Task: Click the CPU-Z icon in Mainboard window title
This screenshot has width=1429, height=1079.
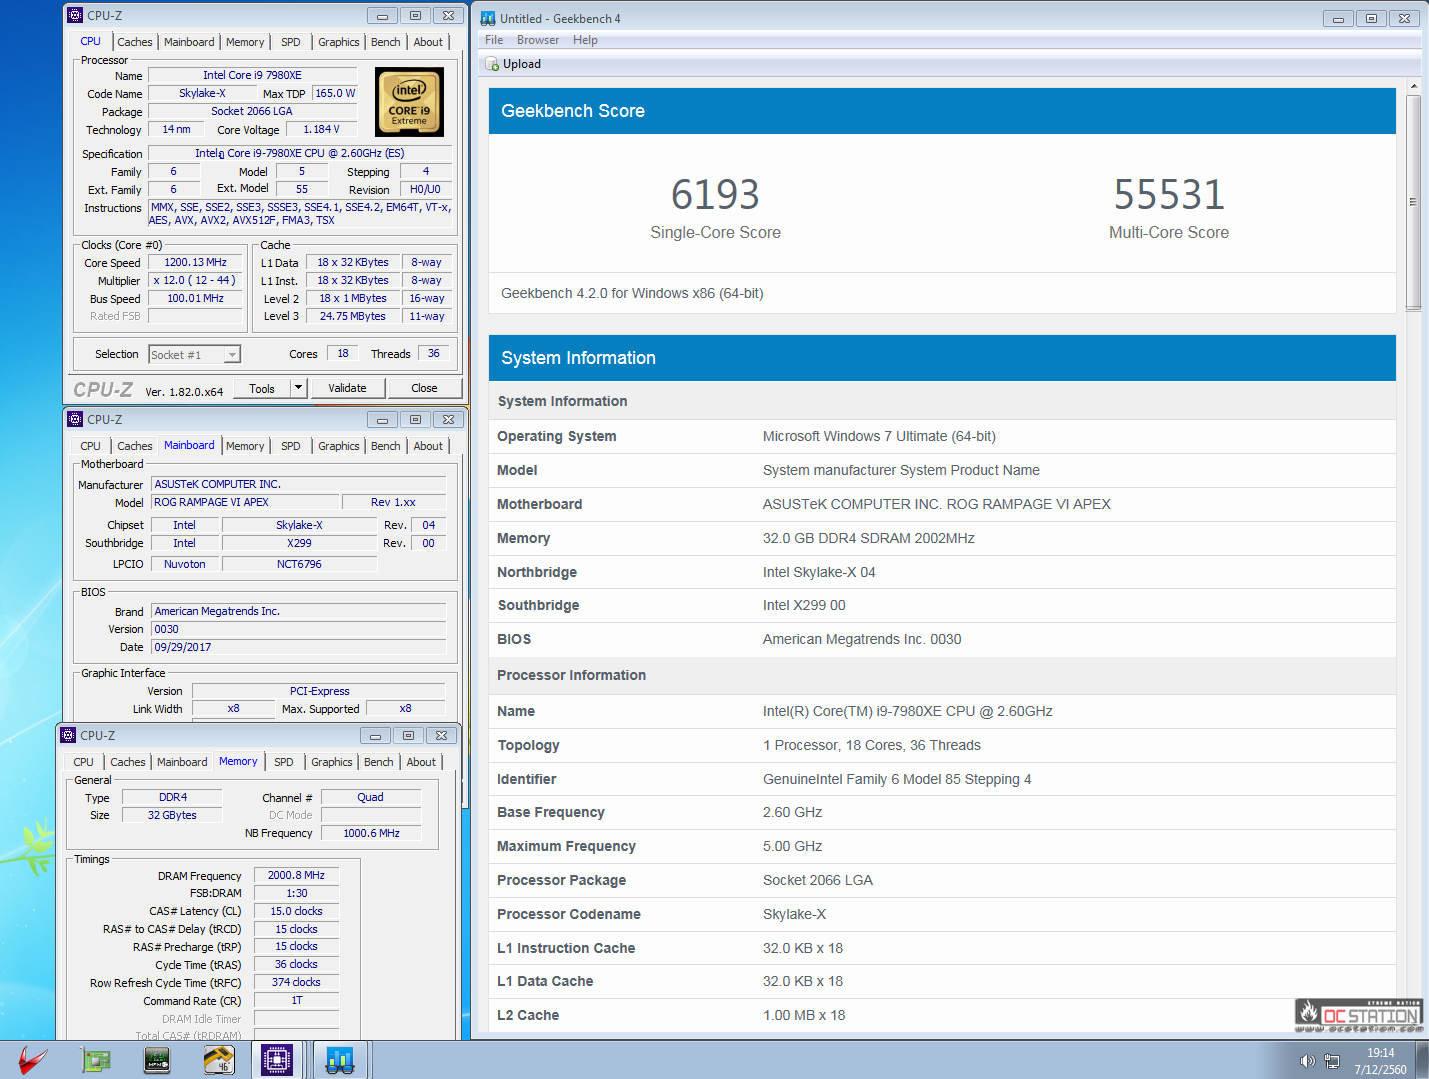Action: pyautogui.click(x=75, y=419)
